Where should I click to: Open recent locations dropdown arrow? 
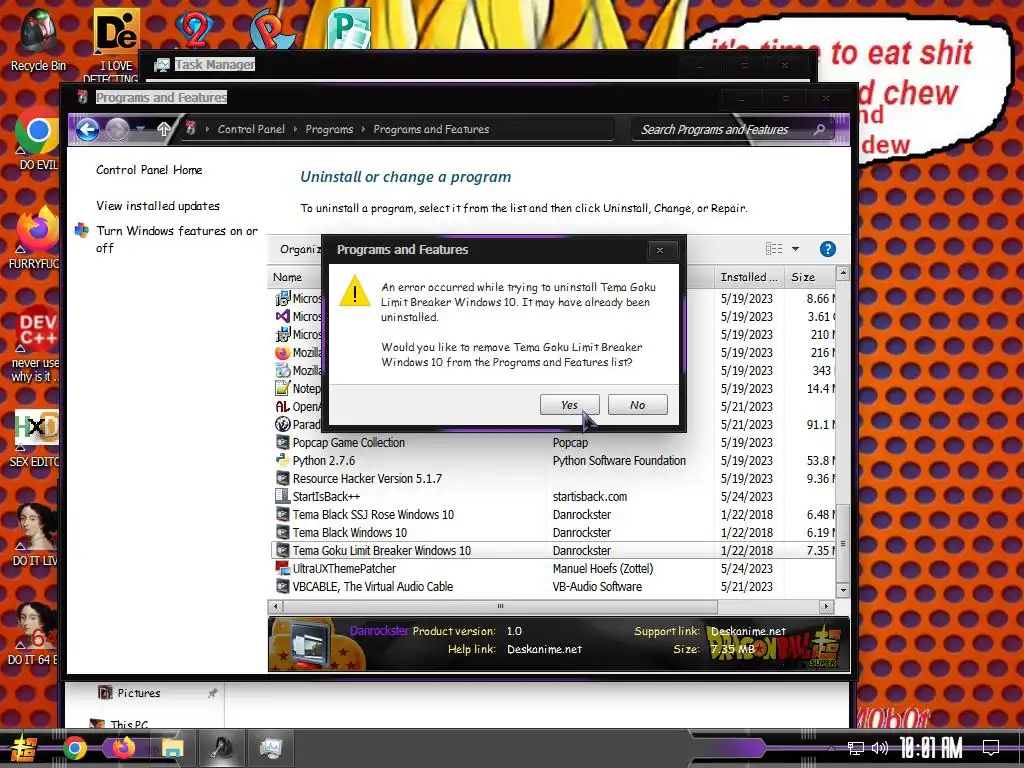tap(140, 129)
